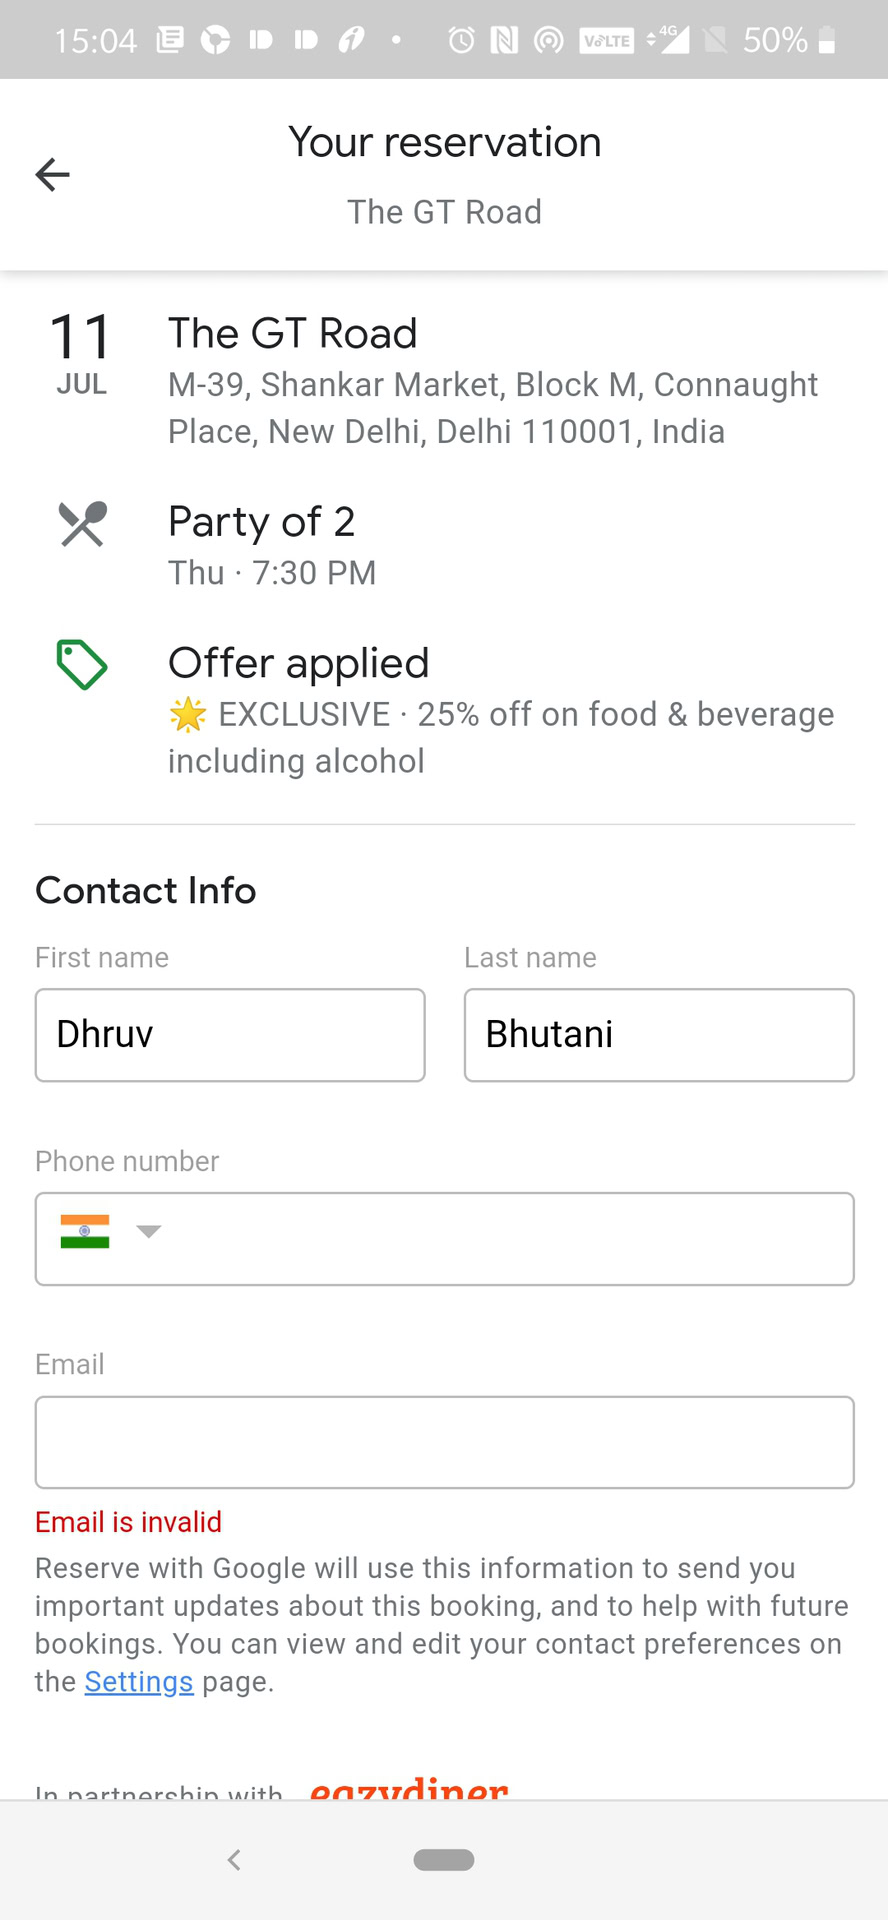
Task: Tap the yellow exclusive star icon
Action: pyautogui.click(x=187, y=715)
